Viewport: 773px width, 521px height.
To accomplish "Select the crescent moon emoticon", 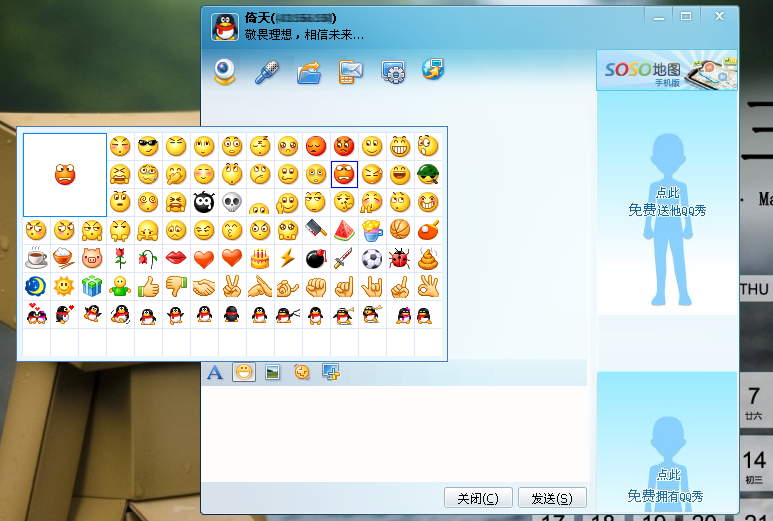I will [x=36, y=286].
